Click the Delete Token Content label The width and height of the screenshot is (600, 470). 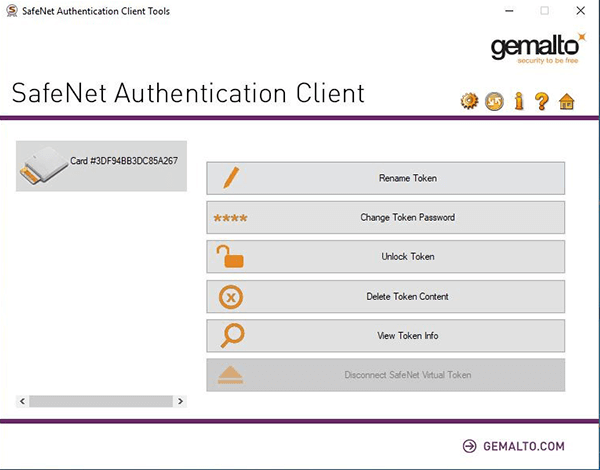coord(407,297)
